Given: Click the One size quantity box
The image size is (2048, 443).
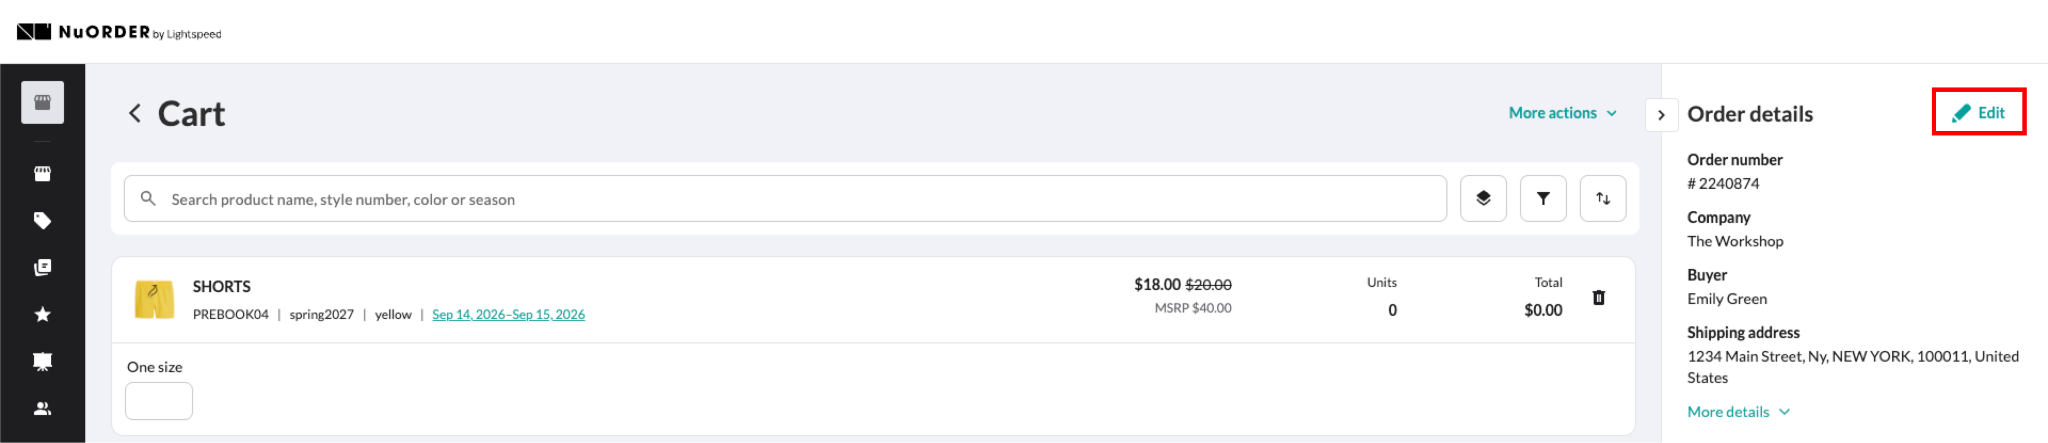Looking at the screenshot, I should pyautogui.click(x=159, y=401).
